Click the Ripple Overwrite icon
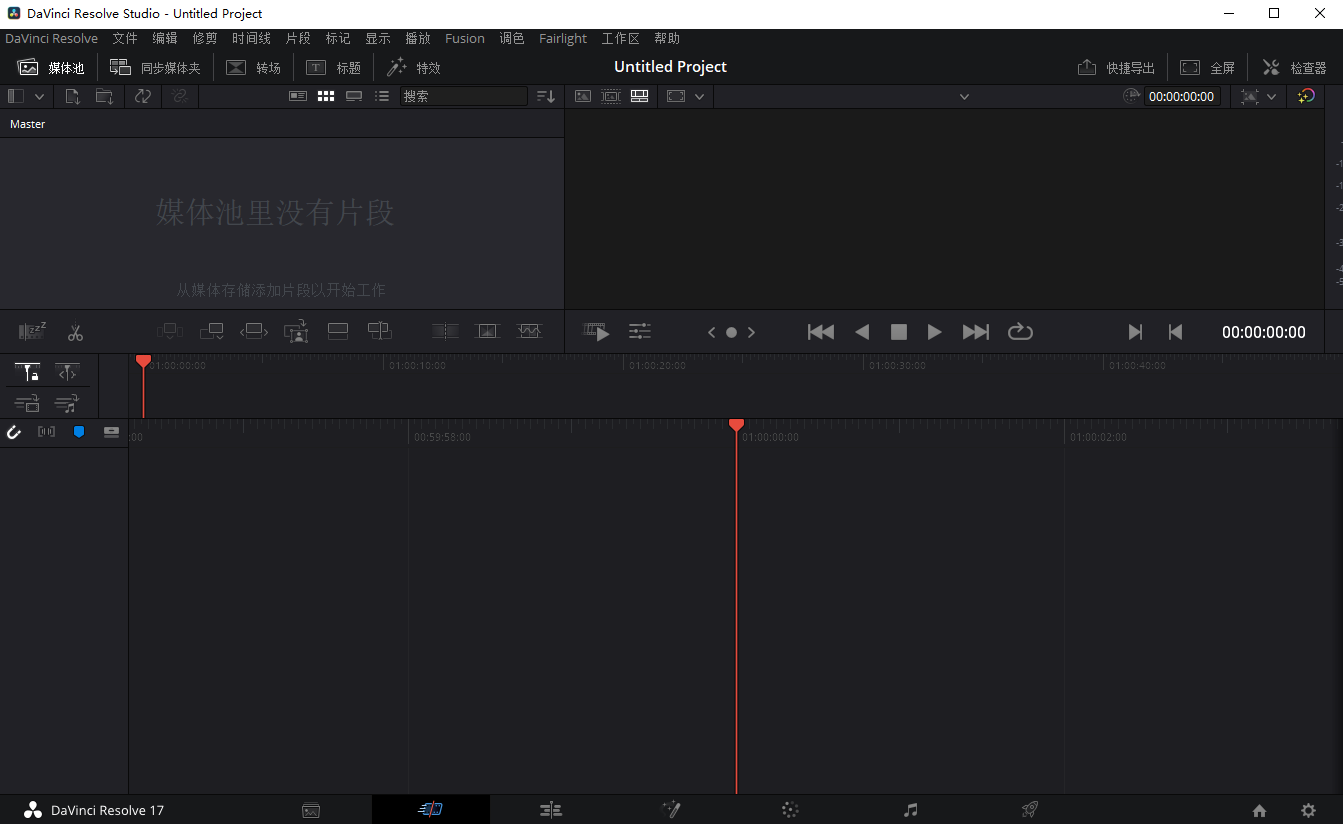 254,331
